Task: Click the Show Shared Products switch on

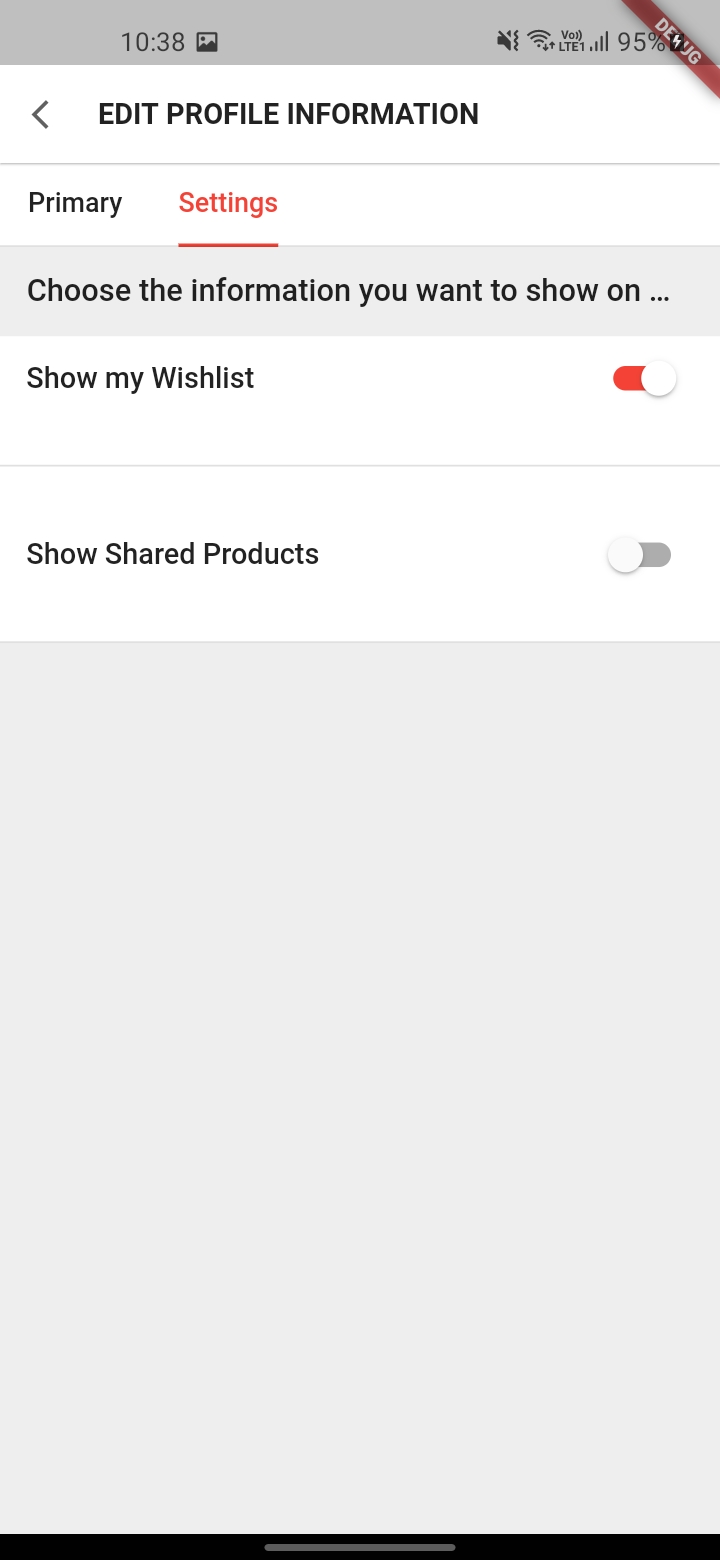Action: (640, 554)
